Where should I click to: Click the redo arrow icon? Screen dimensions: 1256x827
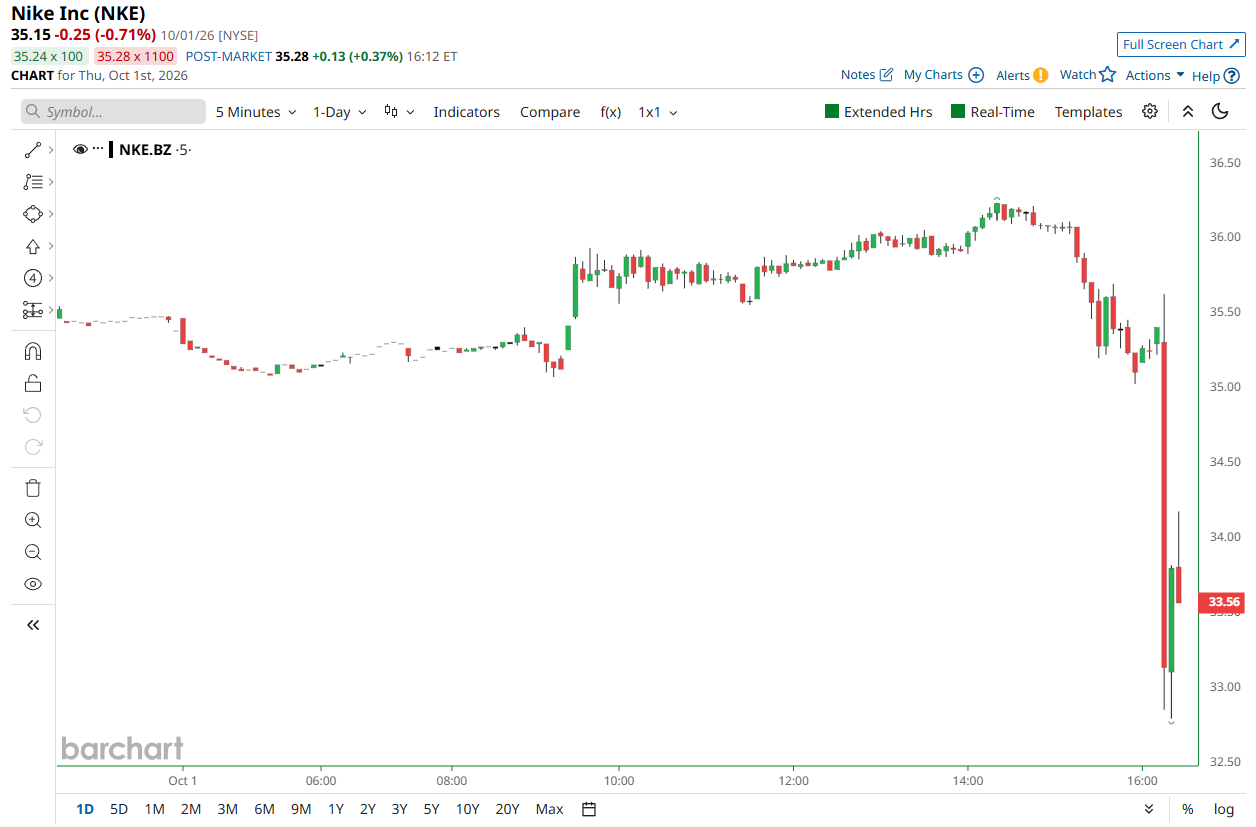coord(33,447)
